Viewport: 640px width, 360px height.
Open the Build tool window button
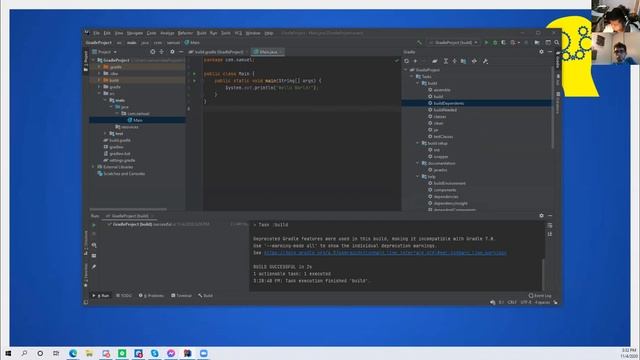coord(205,296)
